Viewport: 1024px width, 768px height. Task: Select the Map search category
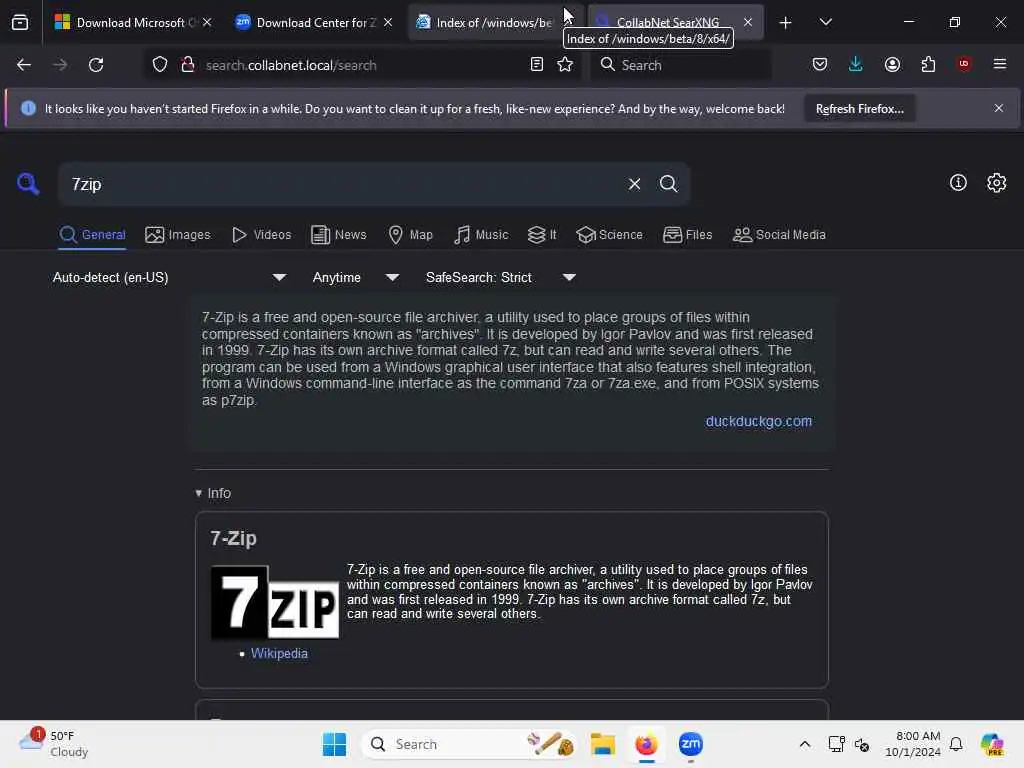tap(410, 235)
